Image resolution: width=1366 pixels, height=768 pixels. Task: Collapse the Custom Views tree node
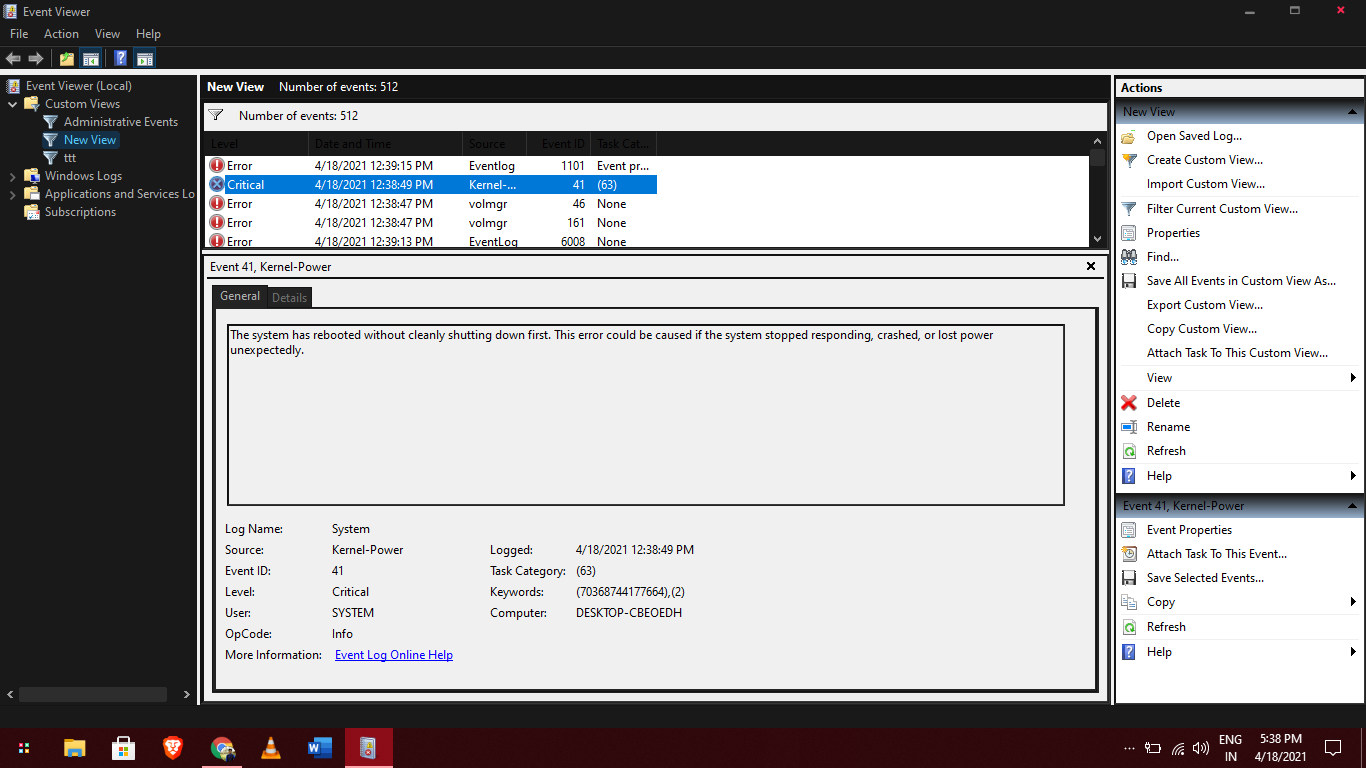pos(12,104)
